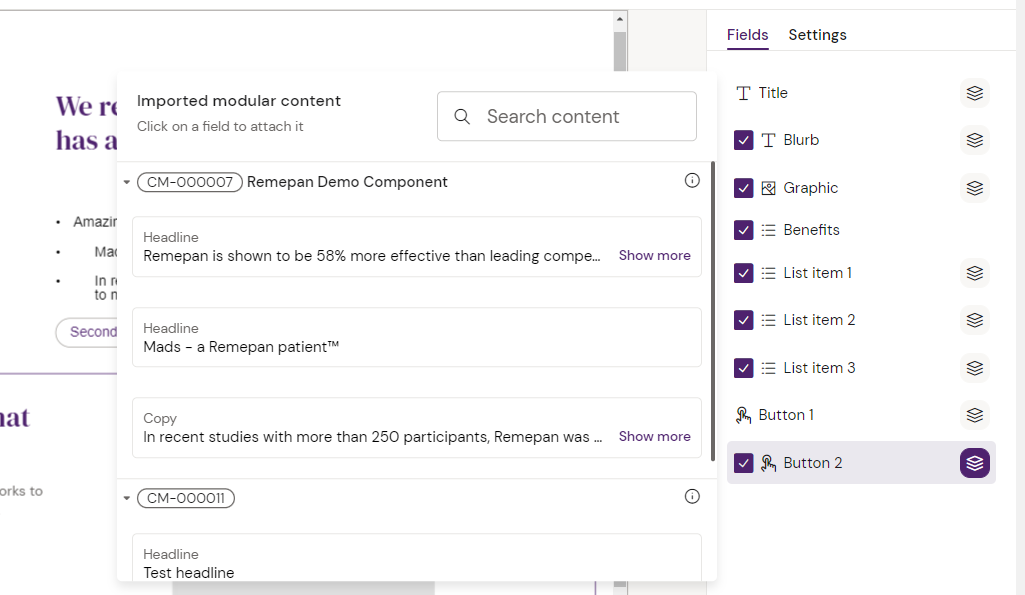Screen dimensions: 1025x595
Task: Expand headline text with first Show more
Action: click(x=654, y=256)
